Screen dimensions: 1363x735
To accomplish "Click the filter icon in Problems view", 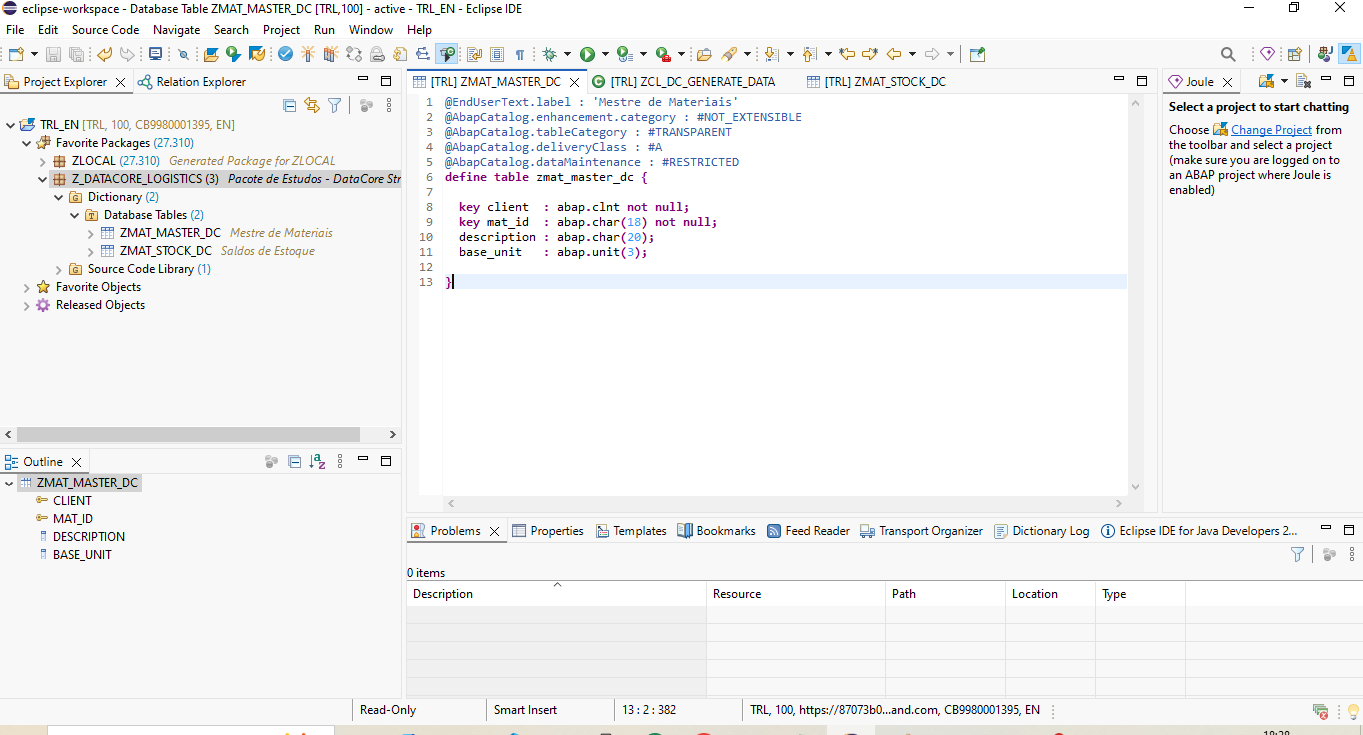I will [1297, 554].
